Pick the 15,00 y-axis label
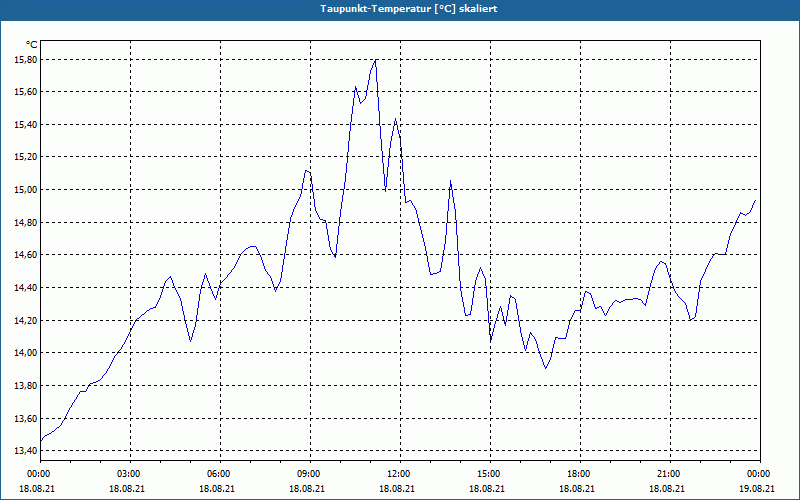Viewport: 800px width, 500px height. 26,190
